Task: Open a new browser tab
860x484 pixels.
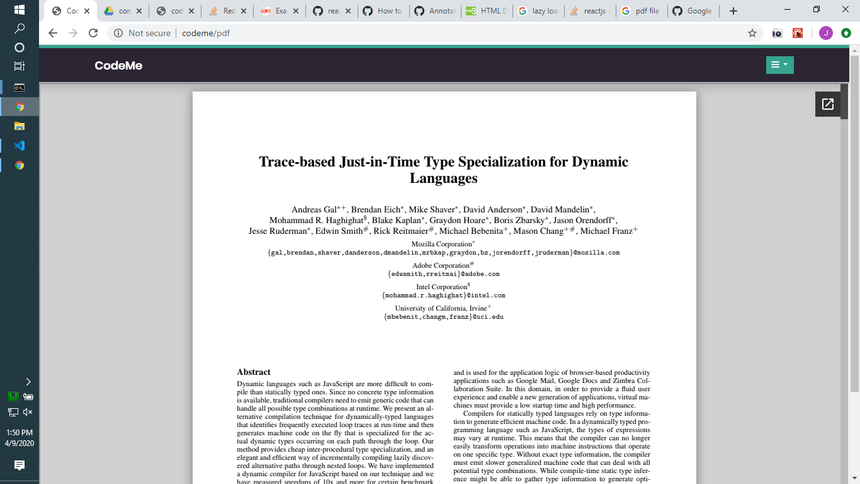Action: pos(733,11)
